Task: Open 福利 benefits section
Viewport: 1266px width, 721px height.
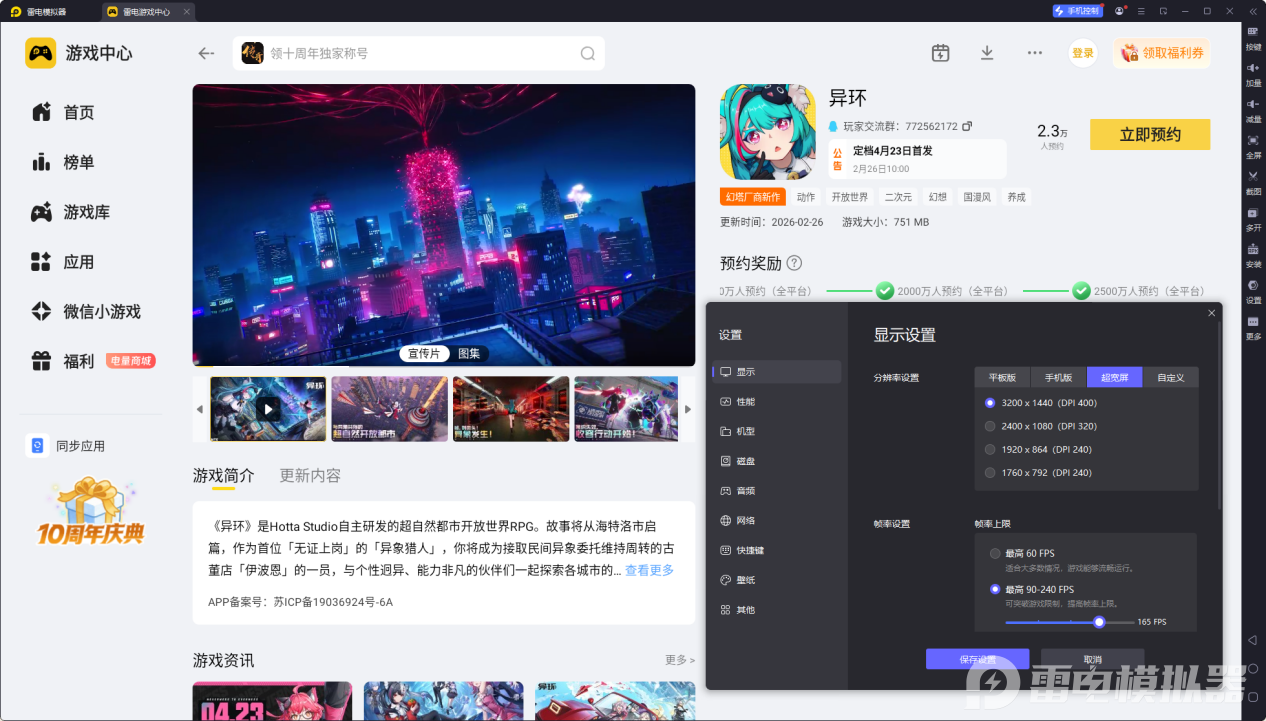Action: (62, 361)
